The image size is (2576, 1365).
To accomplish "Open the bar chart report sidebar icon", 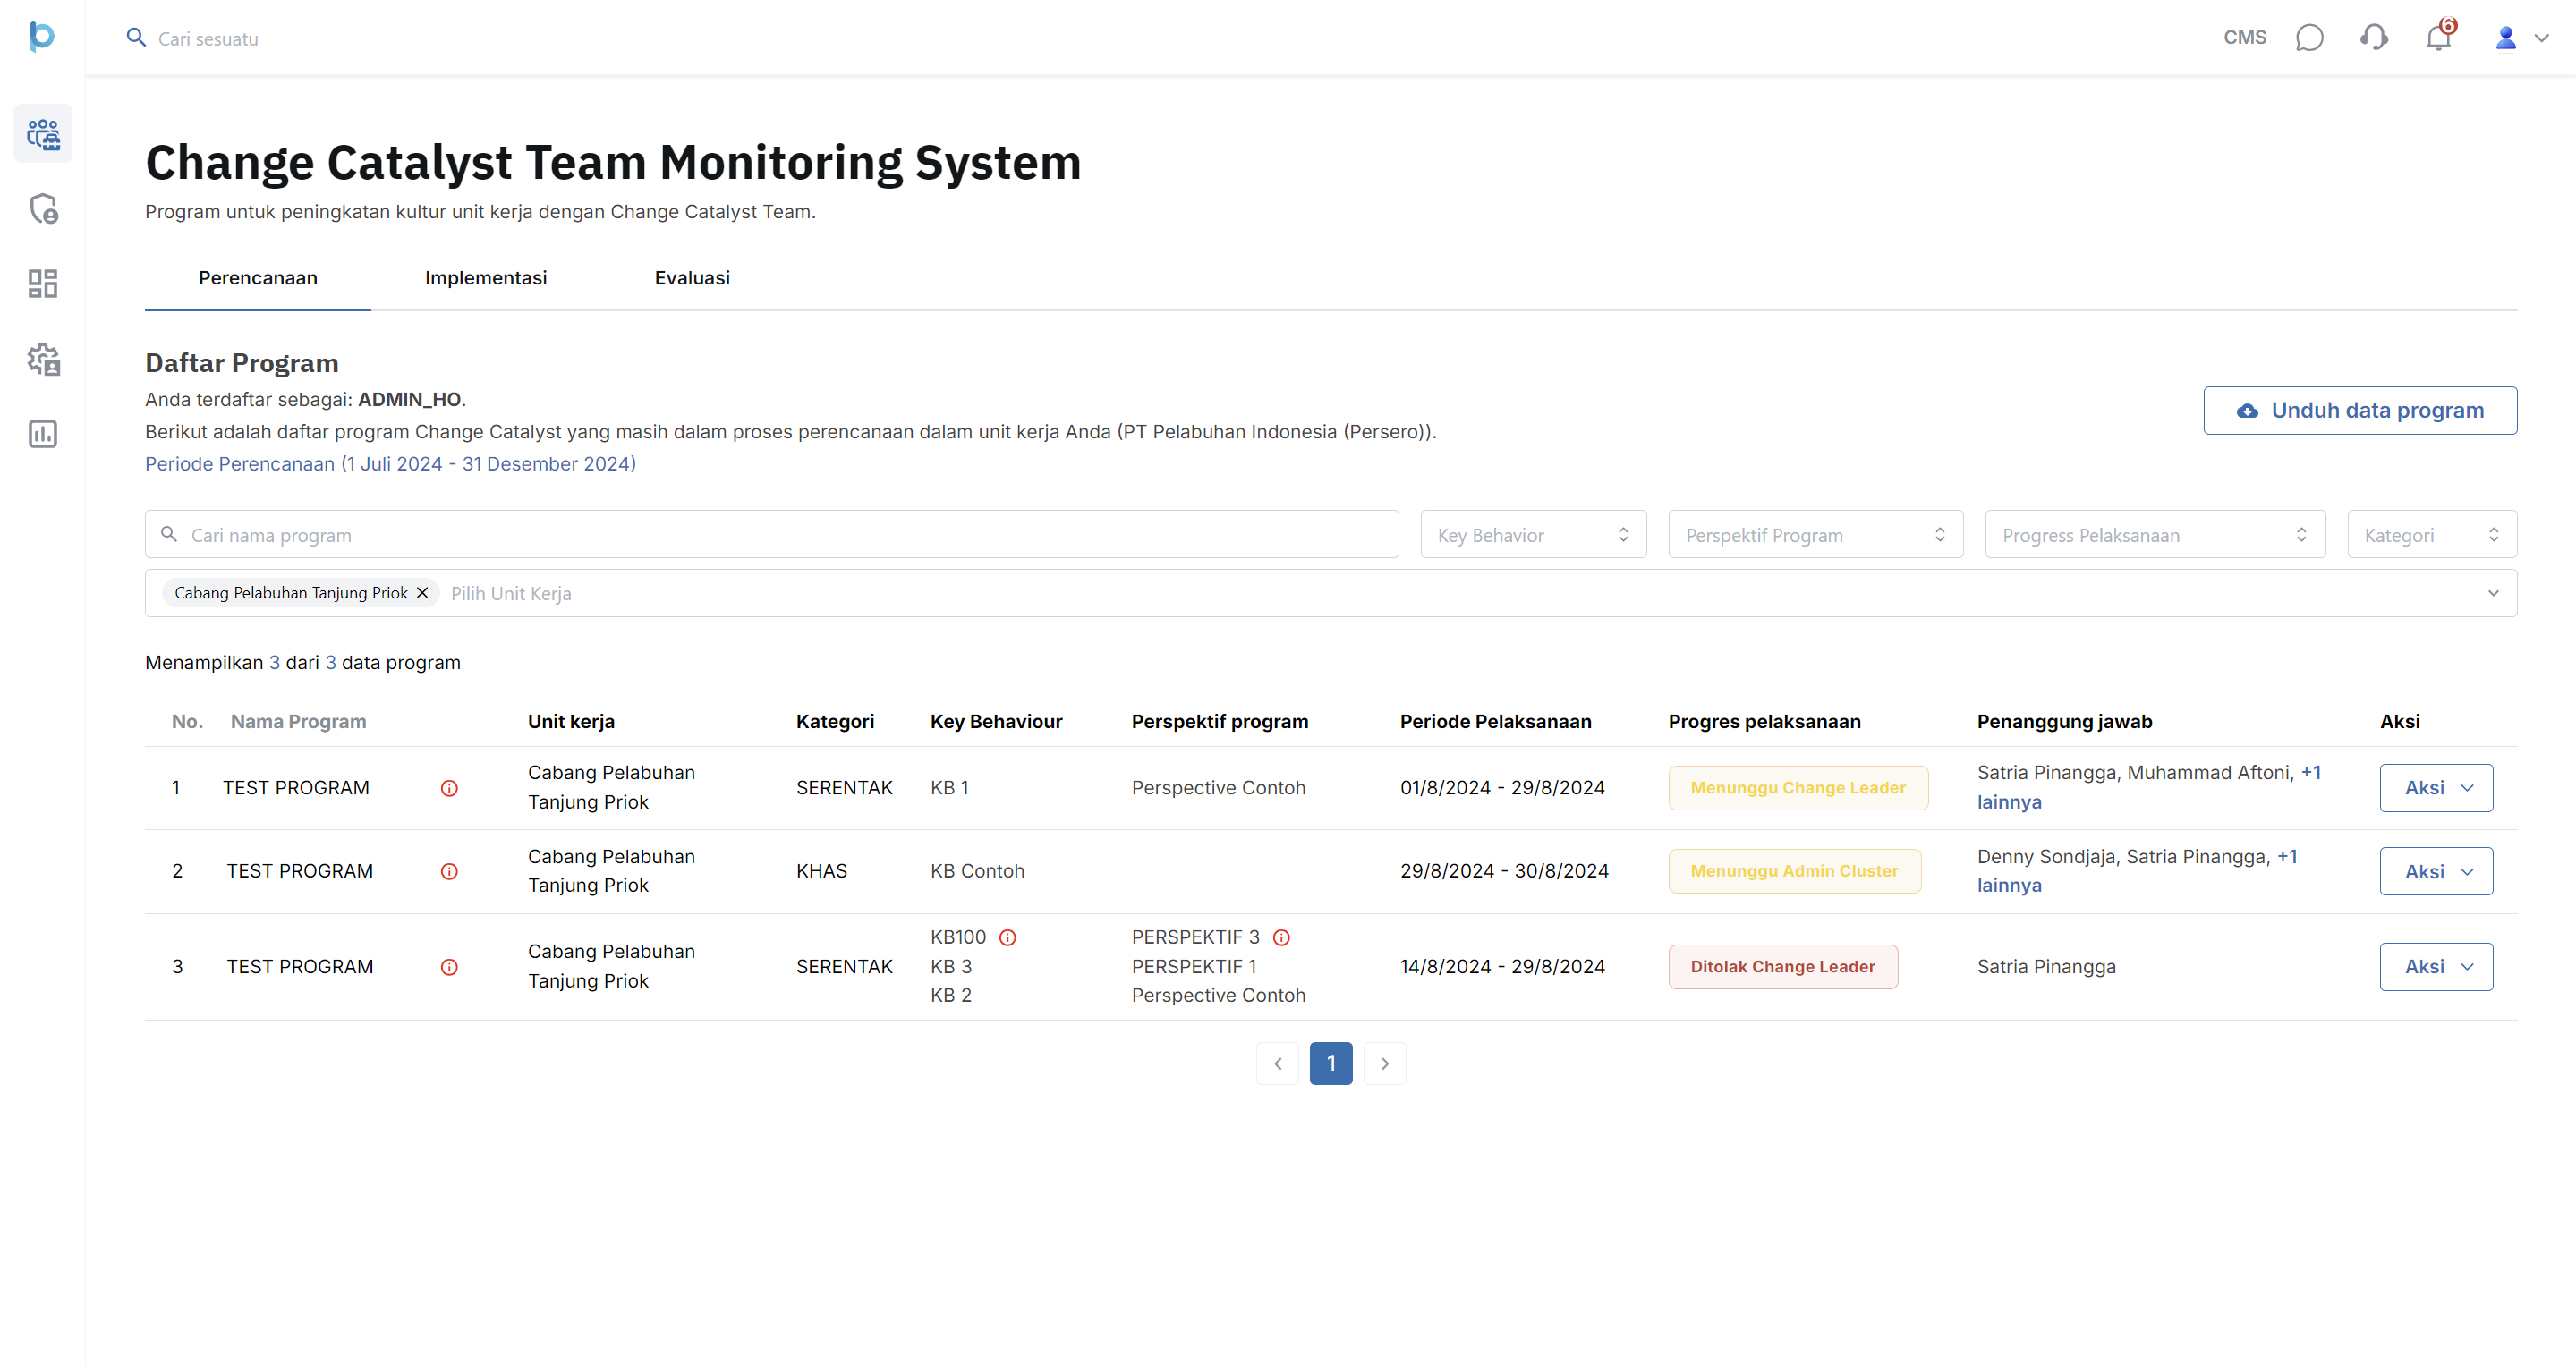I will [43, 434].
